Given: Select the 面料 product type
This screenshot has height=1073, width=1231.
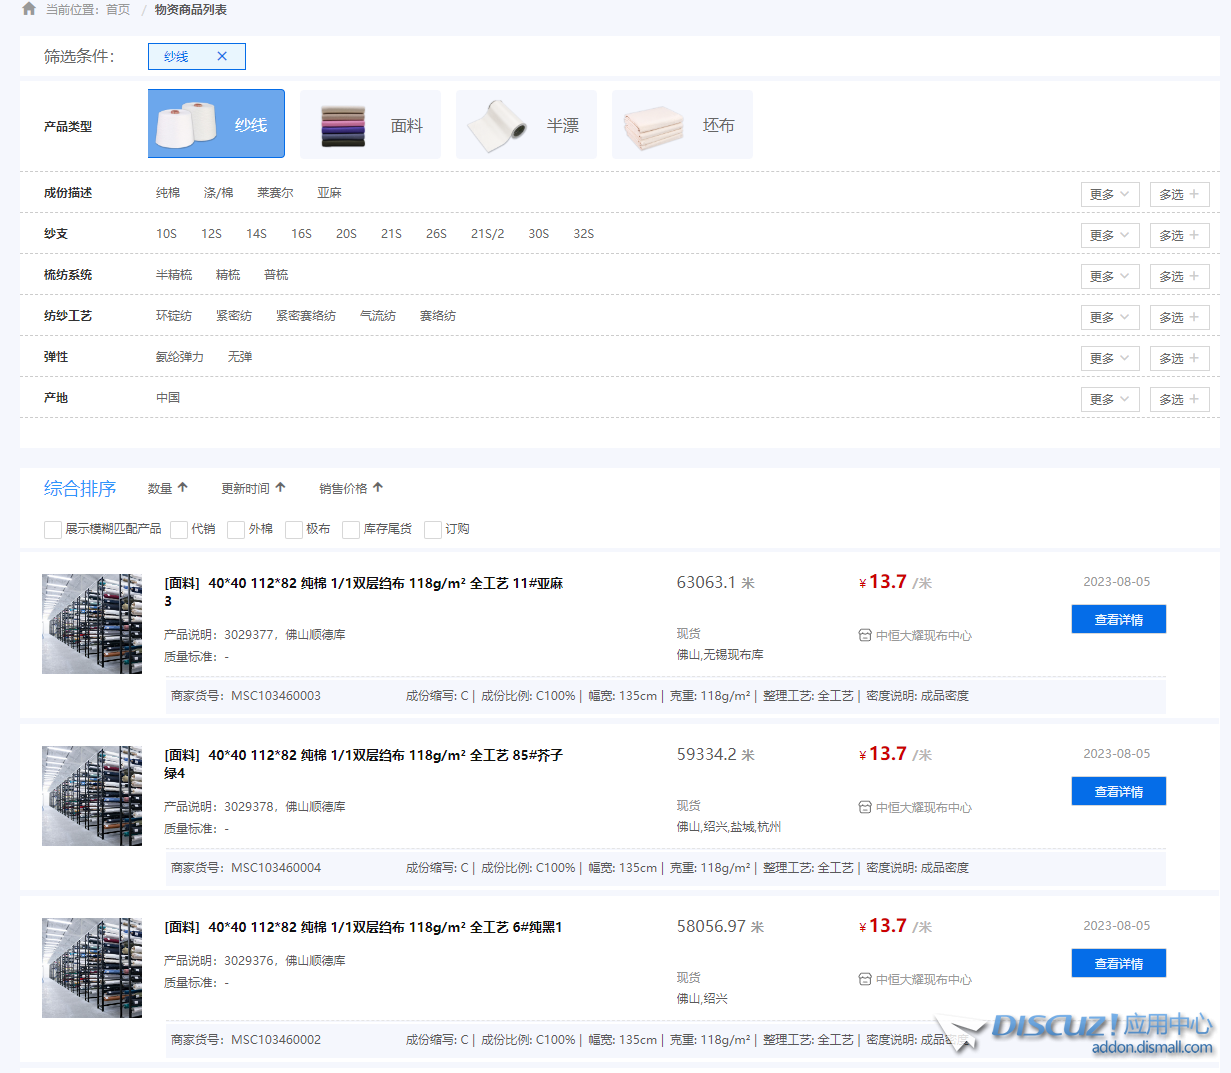Looking at the screenshot, I should [x=370, y=125].
